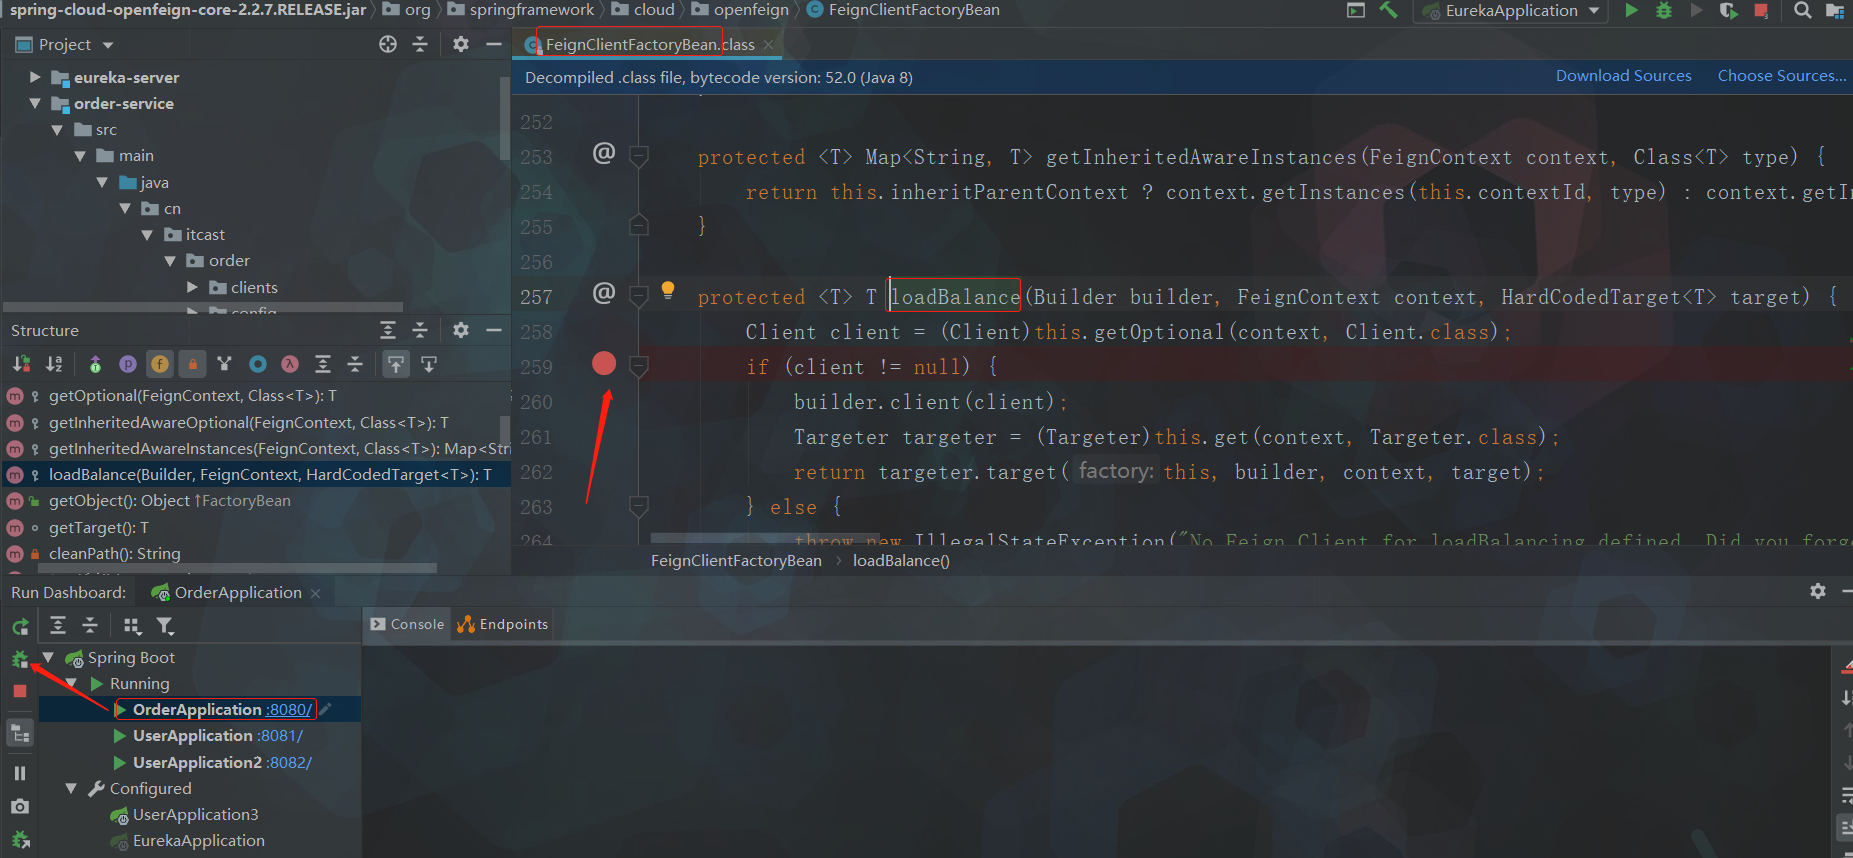Collapse the src folder

click(x=57, y=129)
